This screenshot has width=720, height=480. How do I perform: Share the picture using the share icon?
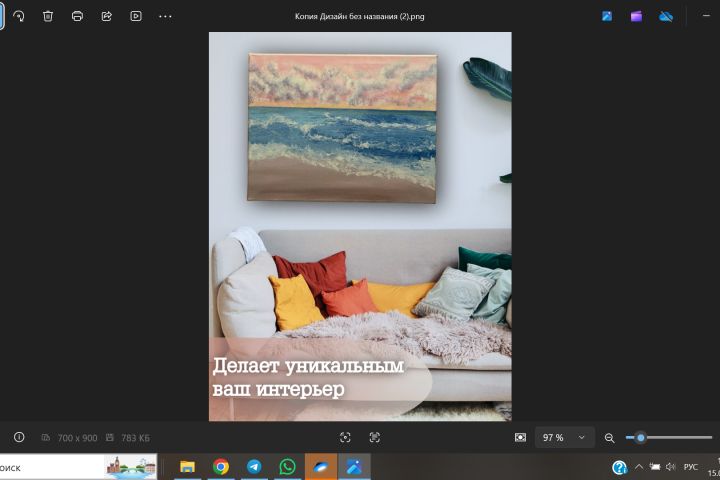coord(107,17)
